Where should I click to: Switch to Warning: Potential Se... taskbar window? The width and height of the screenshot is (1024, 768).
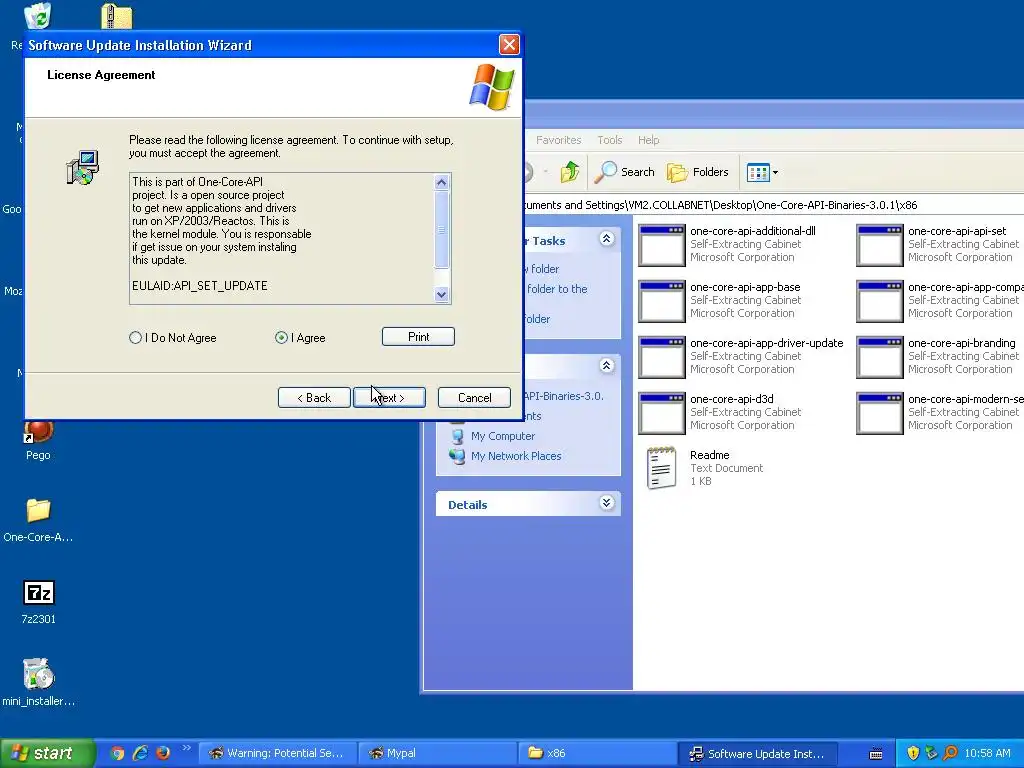[276, 753]
